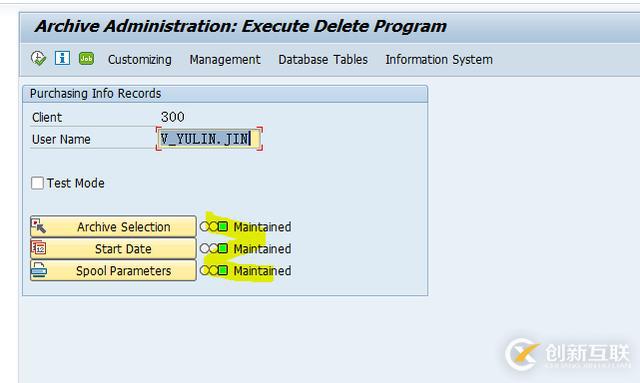The image size is (640, 383).
Task: Click the Archive Selection cursor icon
Action: 39,226
